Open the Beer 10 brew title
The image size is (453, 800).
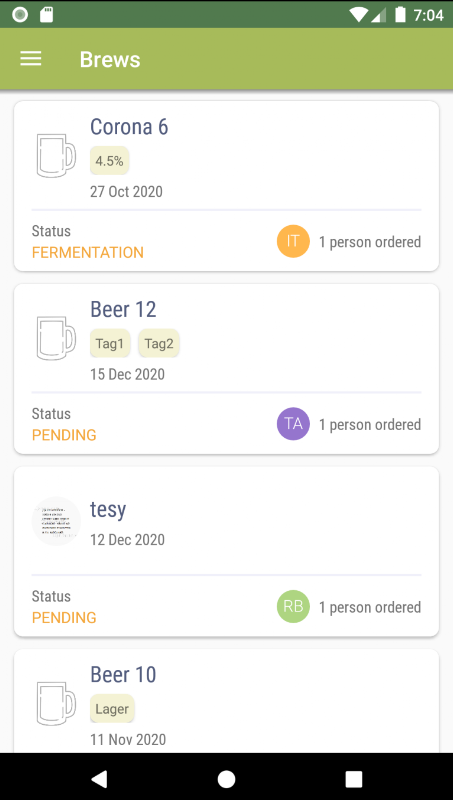123,674
